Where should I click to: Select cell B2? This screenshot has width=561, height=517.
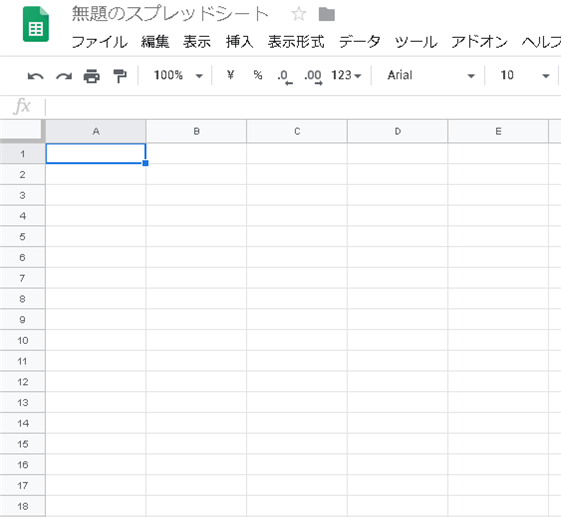click(x=196, y=175)
